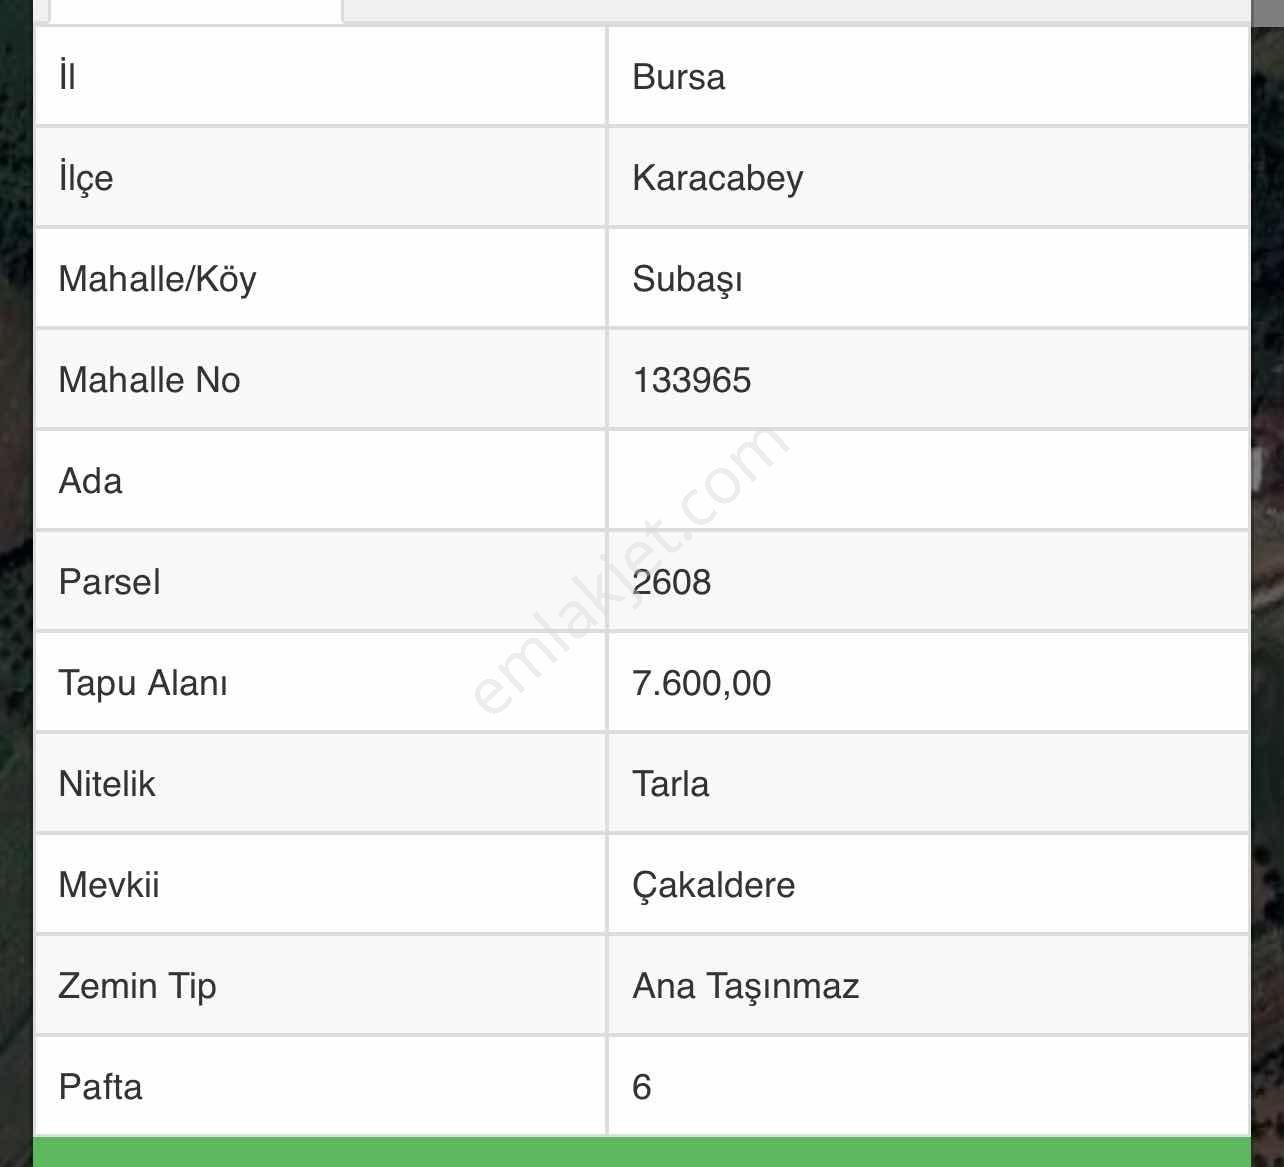
Task: Click the Çakaldere location value
Action: [713, 885]
